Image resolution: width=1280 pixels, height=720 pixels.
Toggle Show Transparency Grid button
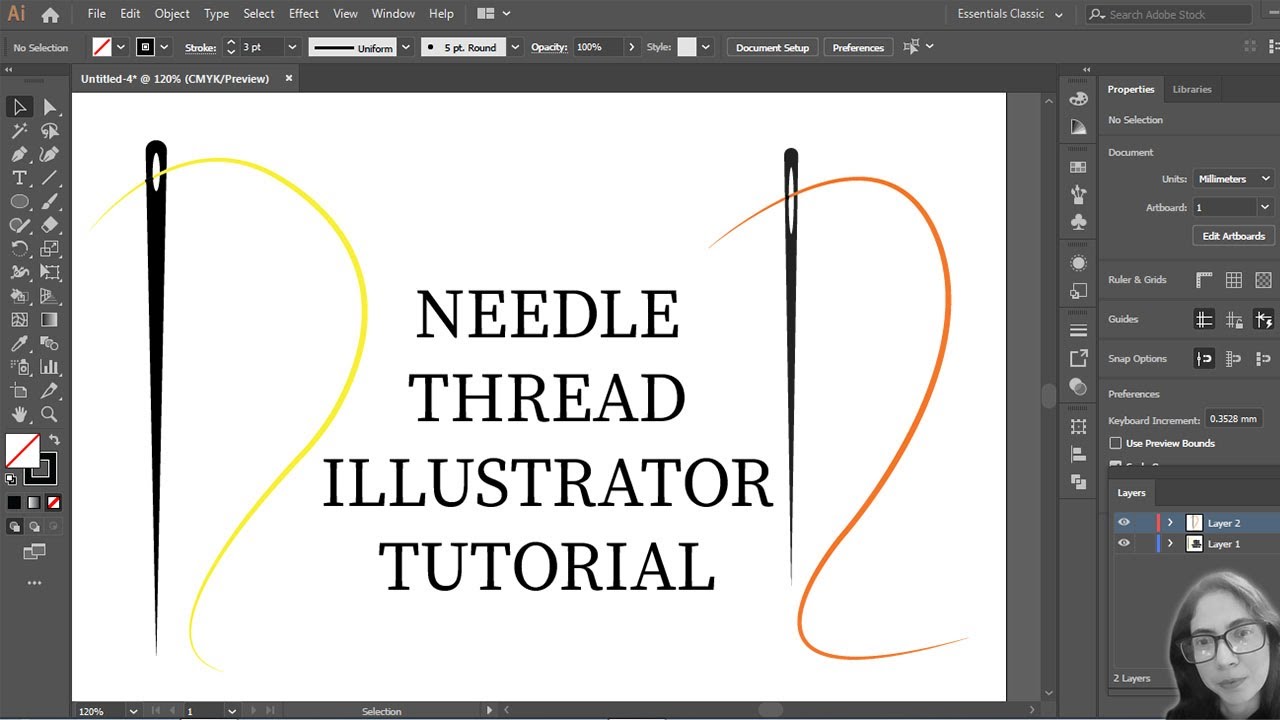[1264, 280]
